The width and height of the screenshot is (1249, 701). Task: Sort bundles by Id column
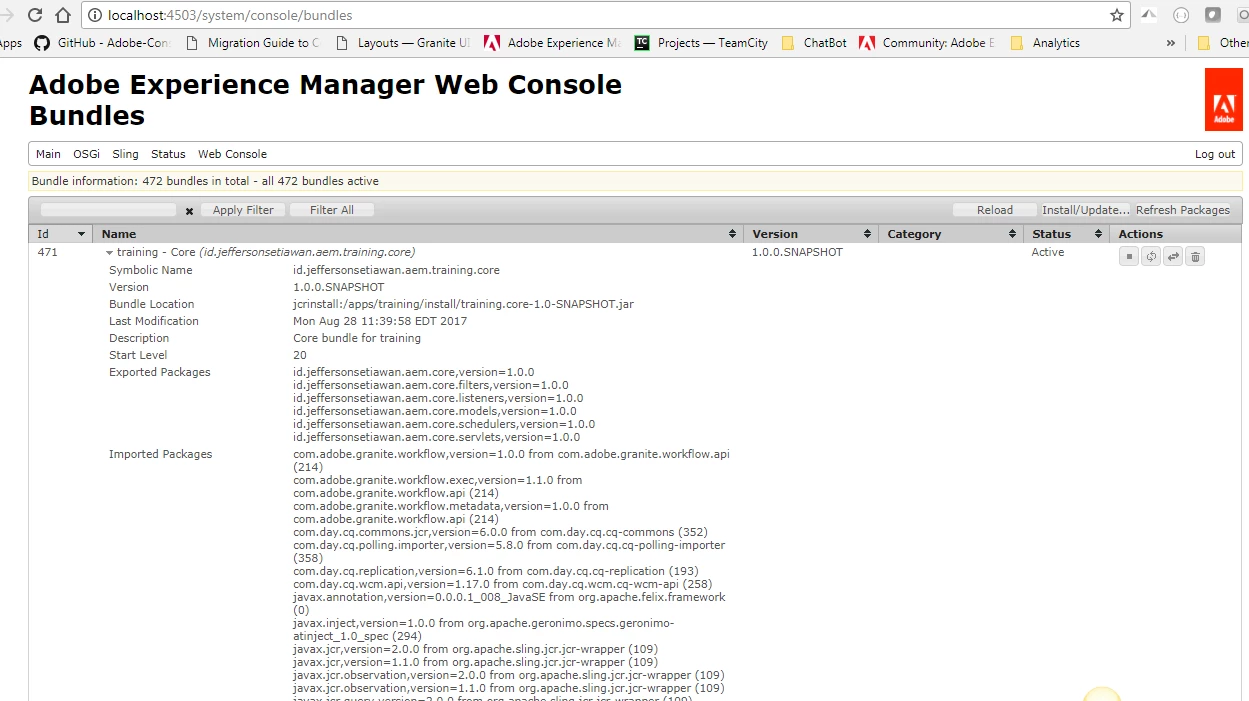pos(62,234)
